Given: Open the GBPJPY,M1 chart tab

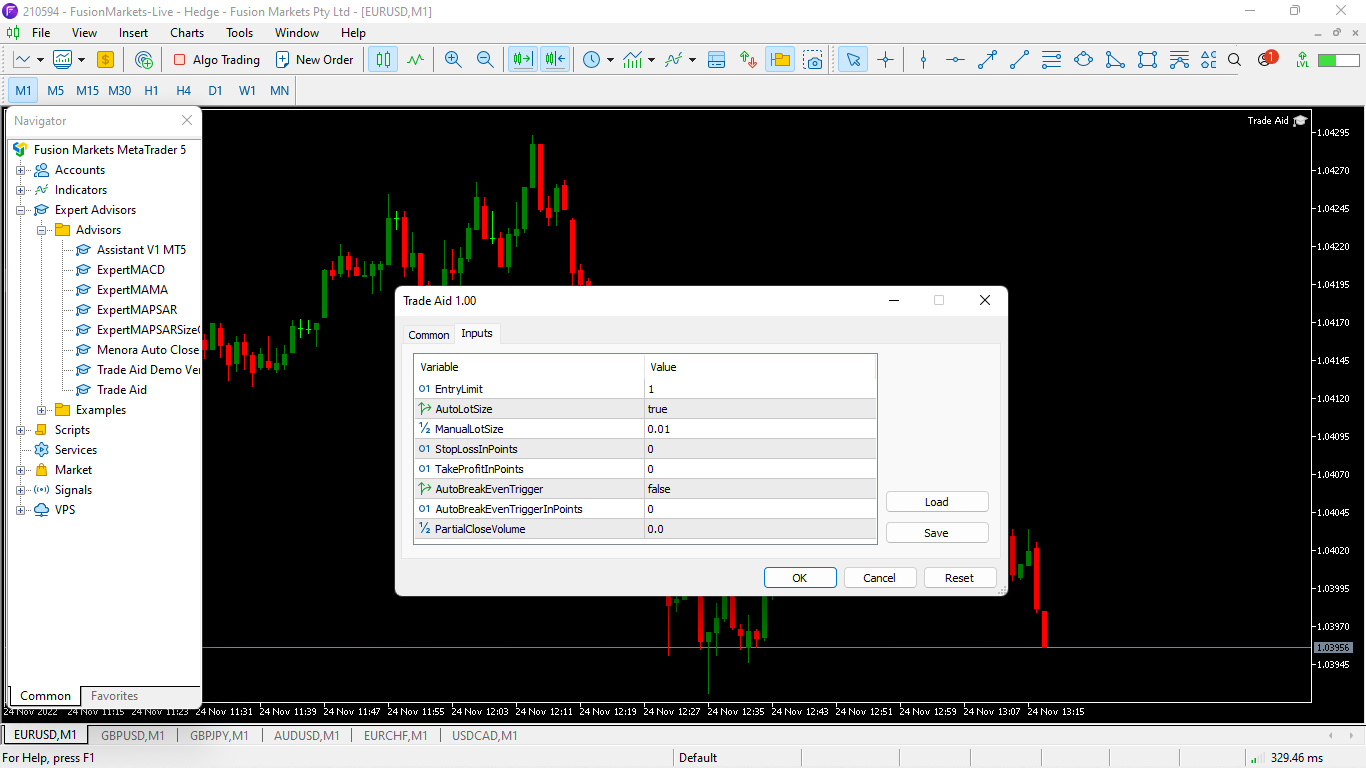Looking at the screenshot, I should click(219, 736).
